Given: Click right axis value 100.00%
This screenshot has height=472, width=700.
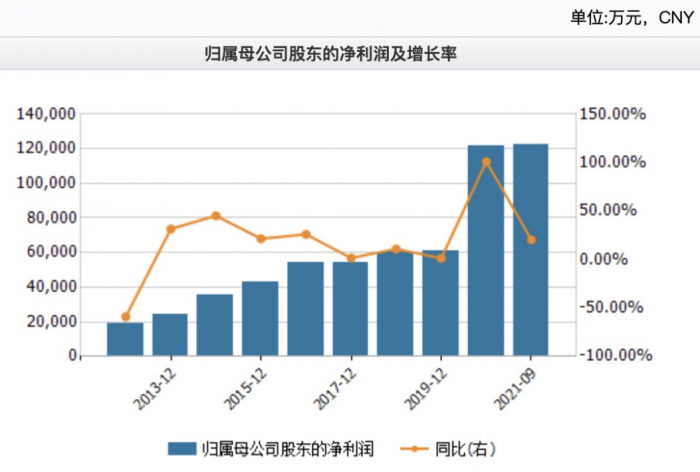Looking at the screenshot, I should click(612, 162).
